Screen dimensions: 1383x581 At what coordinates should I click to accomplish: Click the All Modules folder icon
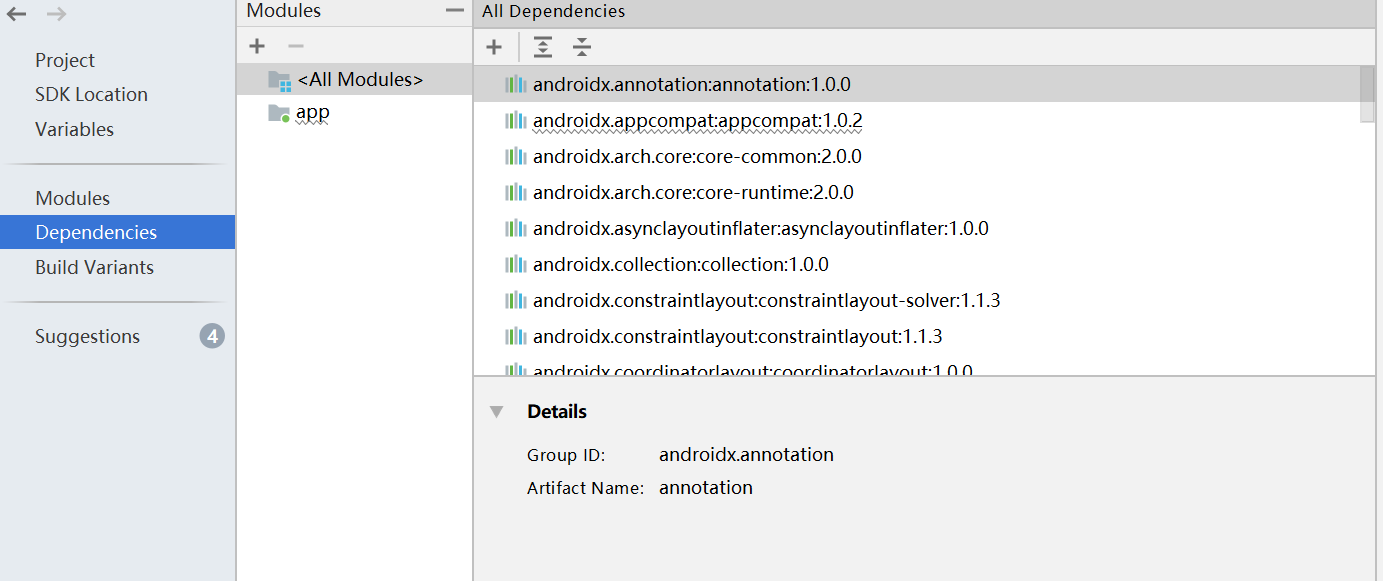(x=279, y=80)
